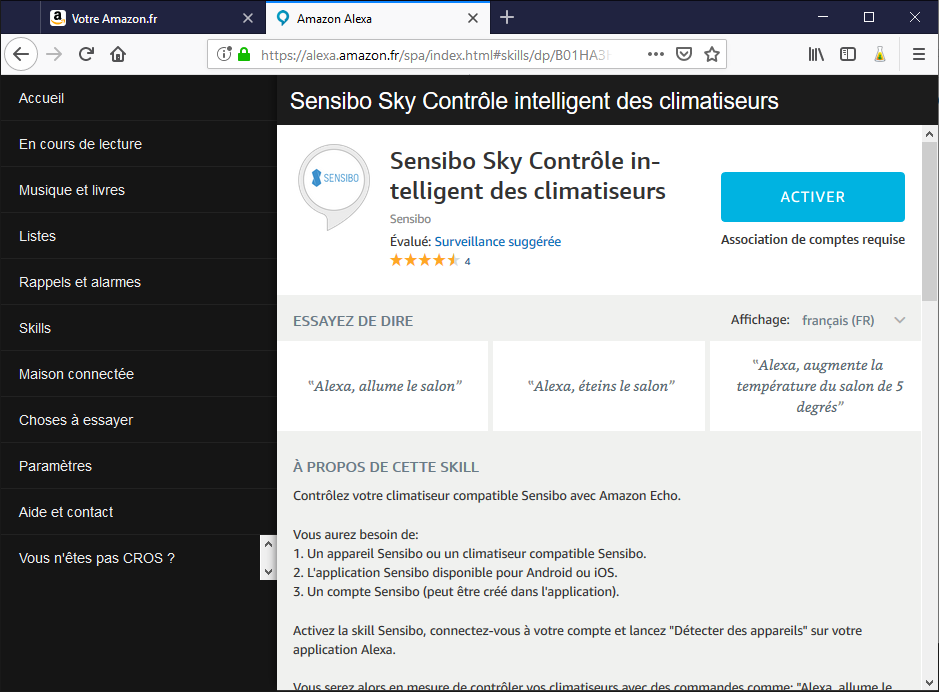Screen dimensions: 939x692
Task: Open the Firefox hamburger menu
Action: click(918, 55)
